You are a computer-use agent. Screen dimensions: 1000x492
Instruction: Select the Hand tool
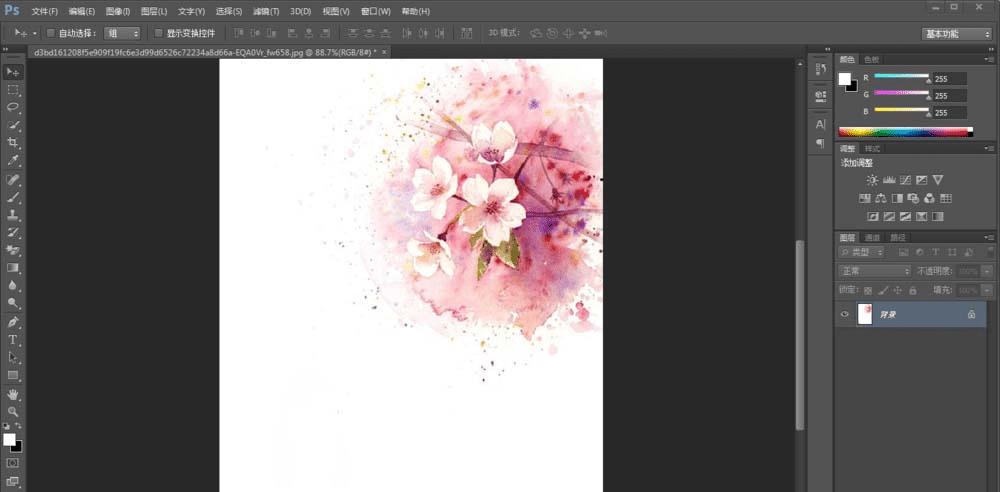coord(13,394)
